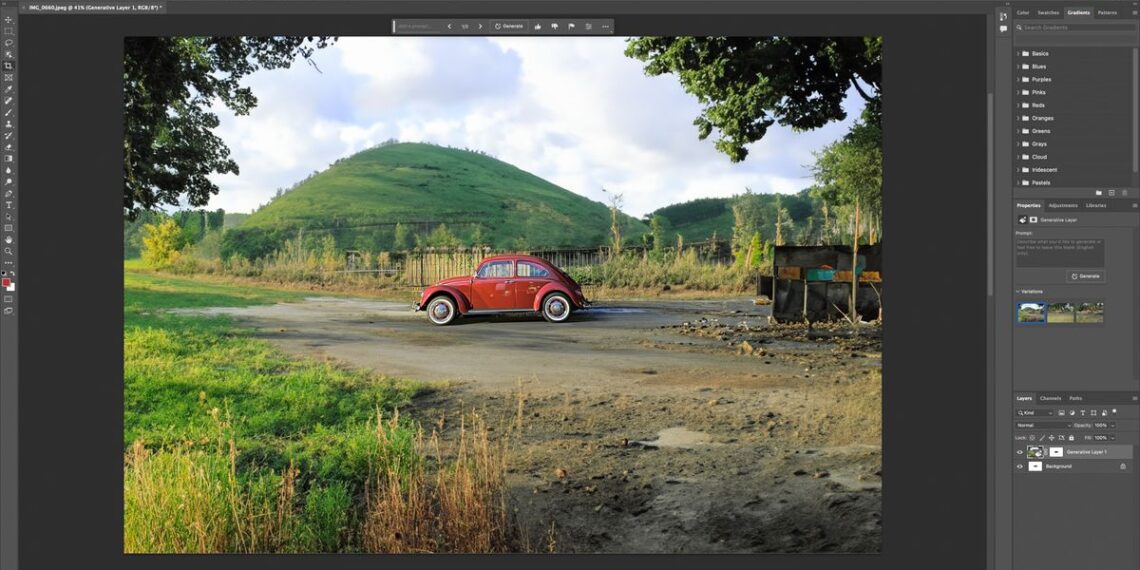
Task: Select the Rectangular Marquee tool
Action: pyautogui.click(x=9, y=31)
